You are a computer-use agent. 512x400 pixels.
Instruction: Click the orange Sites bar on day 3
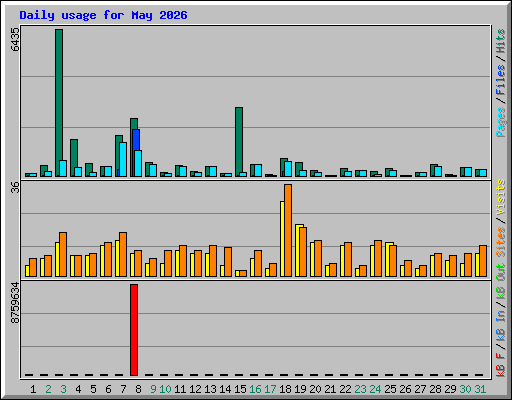tap(63, 254)
